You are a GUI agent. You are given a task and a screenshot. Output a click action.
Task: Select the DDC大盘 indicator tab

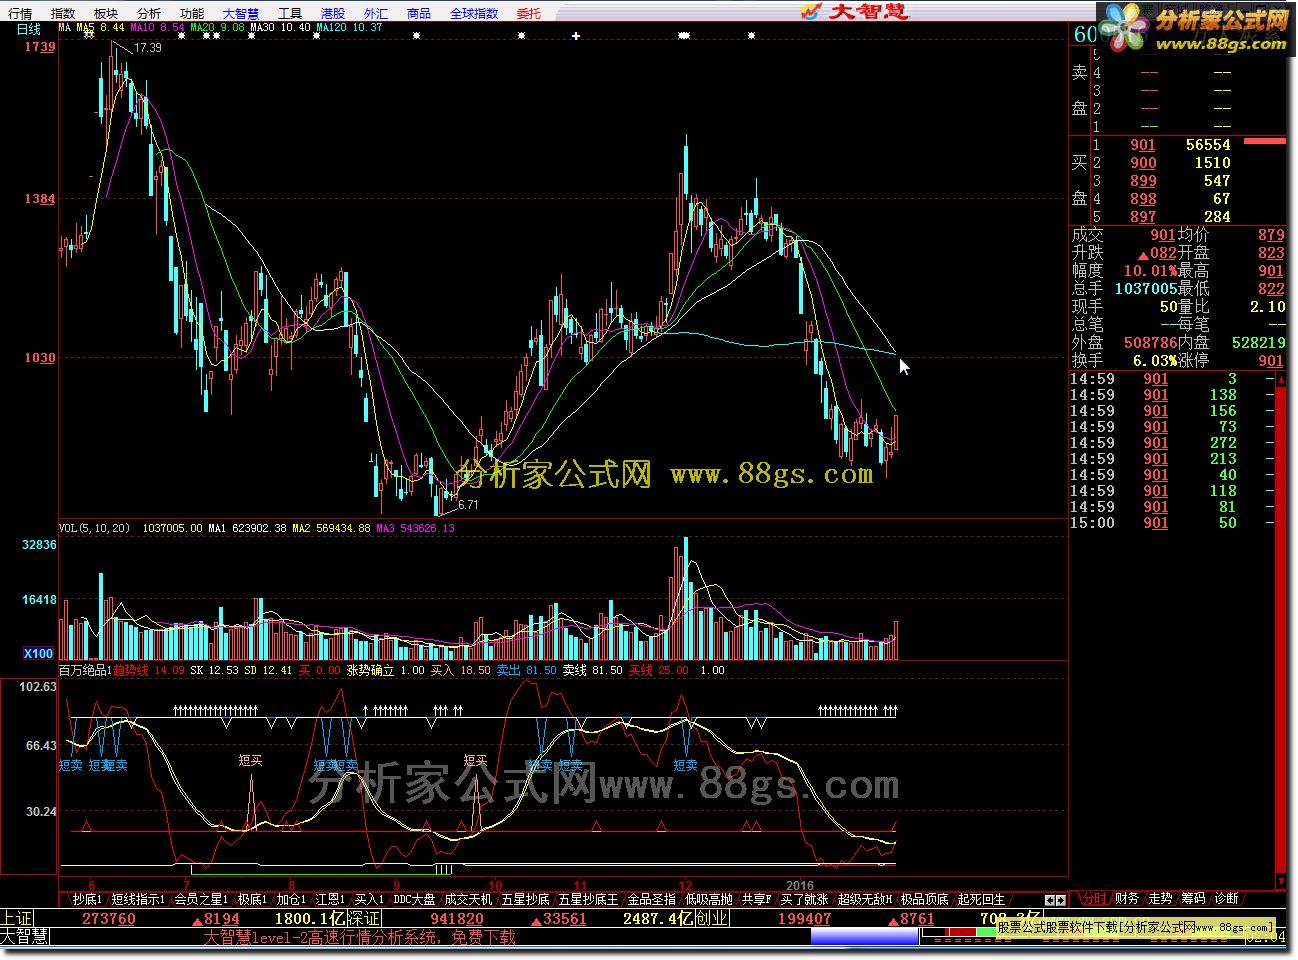point(414,899)
